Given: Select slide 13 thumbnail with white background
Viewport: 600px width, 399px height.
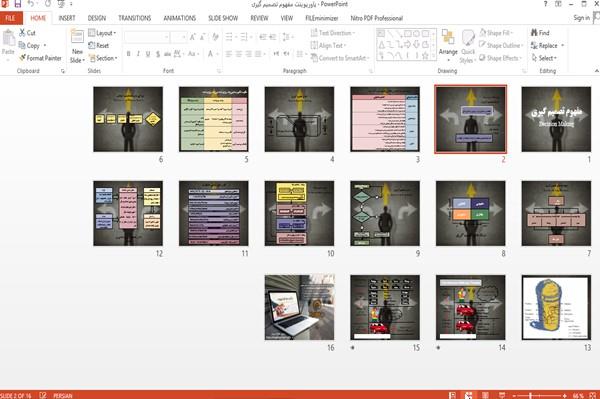Looking at the screenshot, I should pyautogui.click(x=556, y=307).
